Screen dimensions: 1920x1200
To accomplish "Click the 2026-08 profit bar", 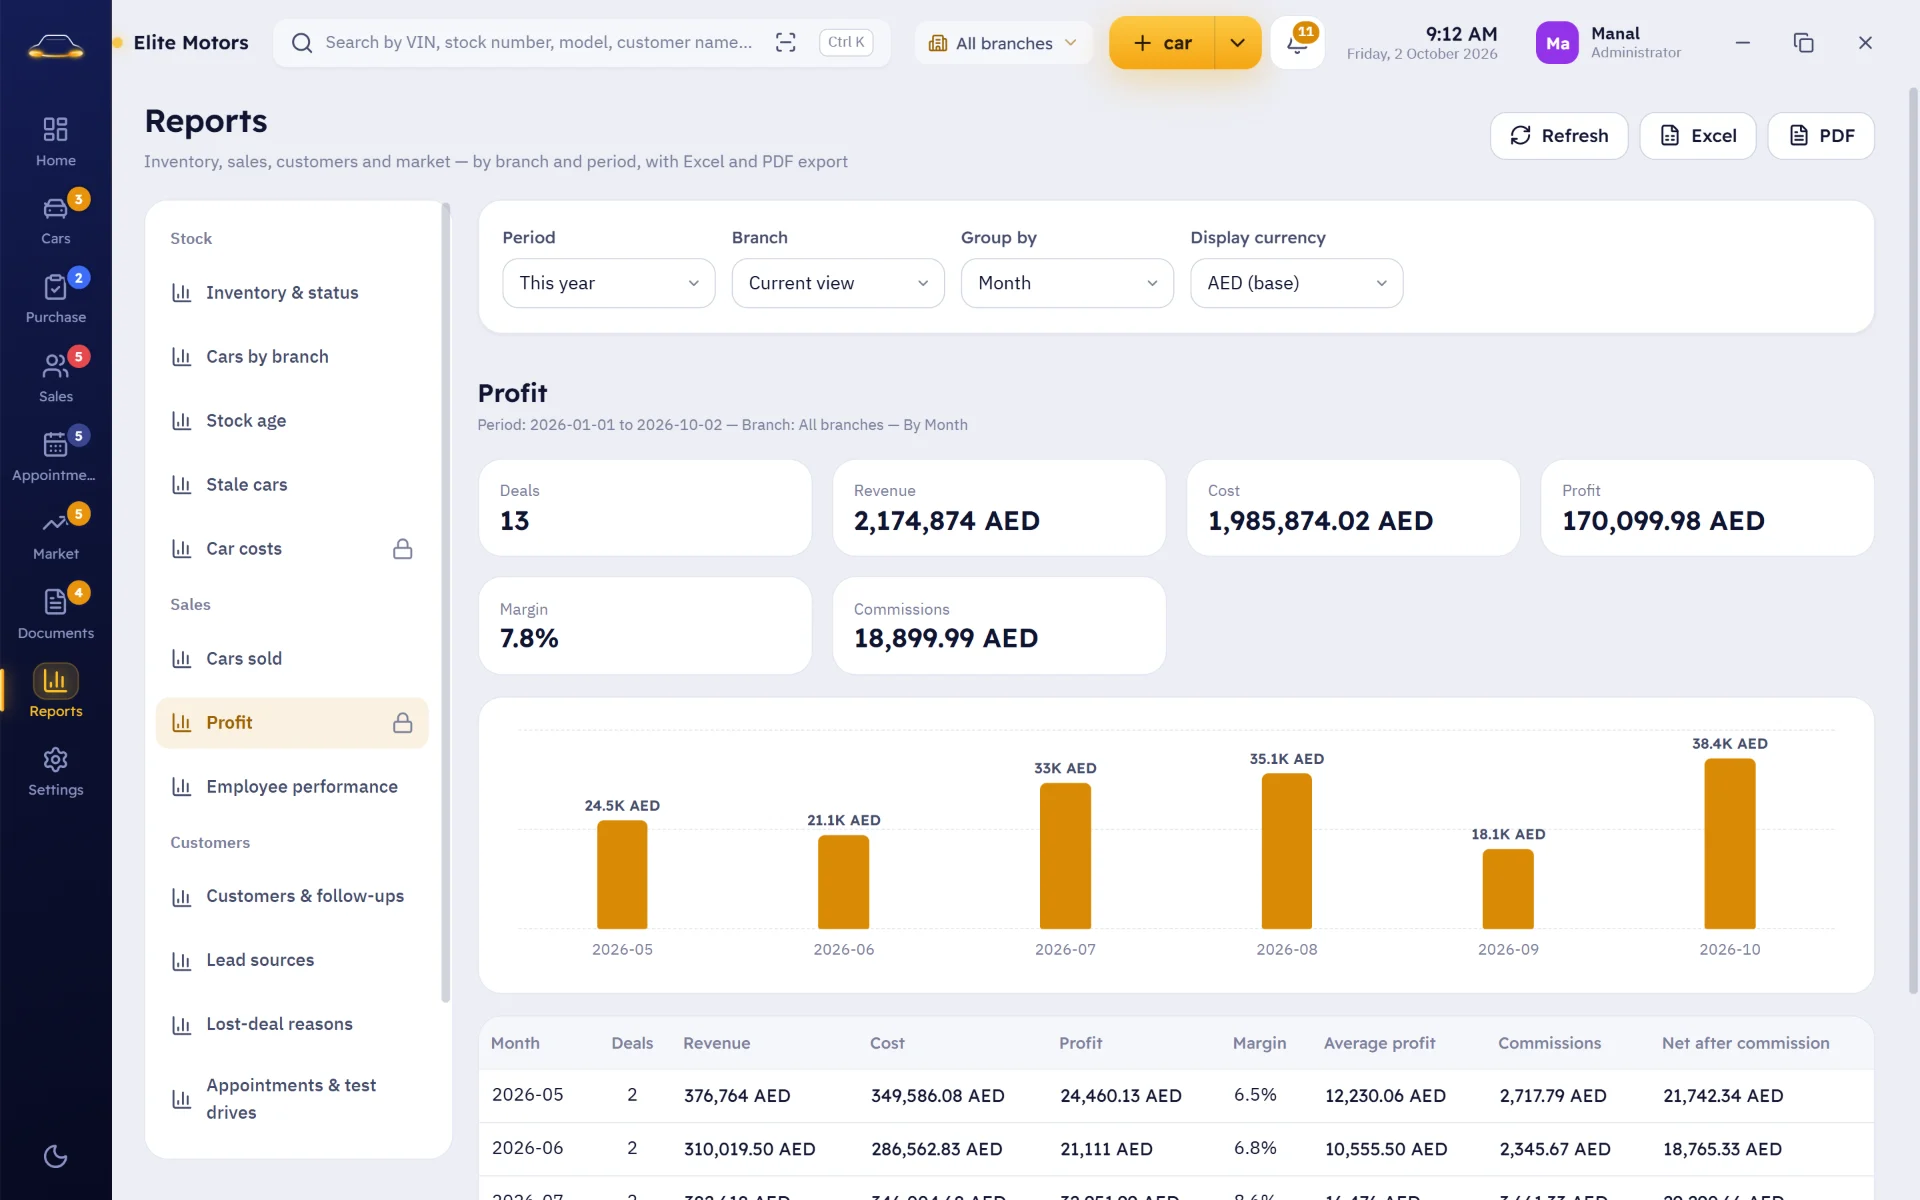I will pos(1286,851).
